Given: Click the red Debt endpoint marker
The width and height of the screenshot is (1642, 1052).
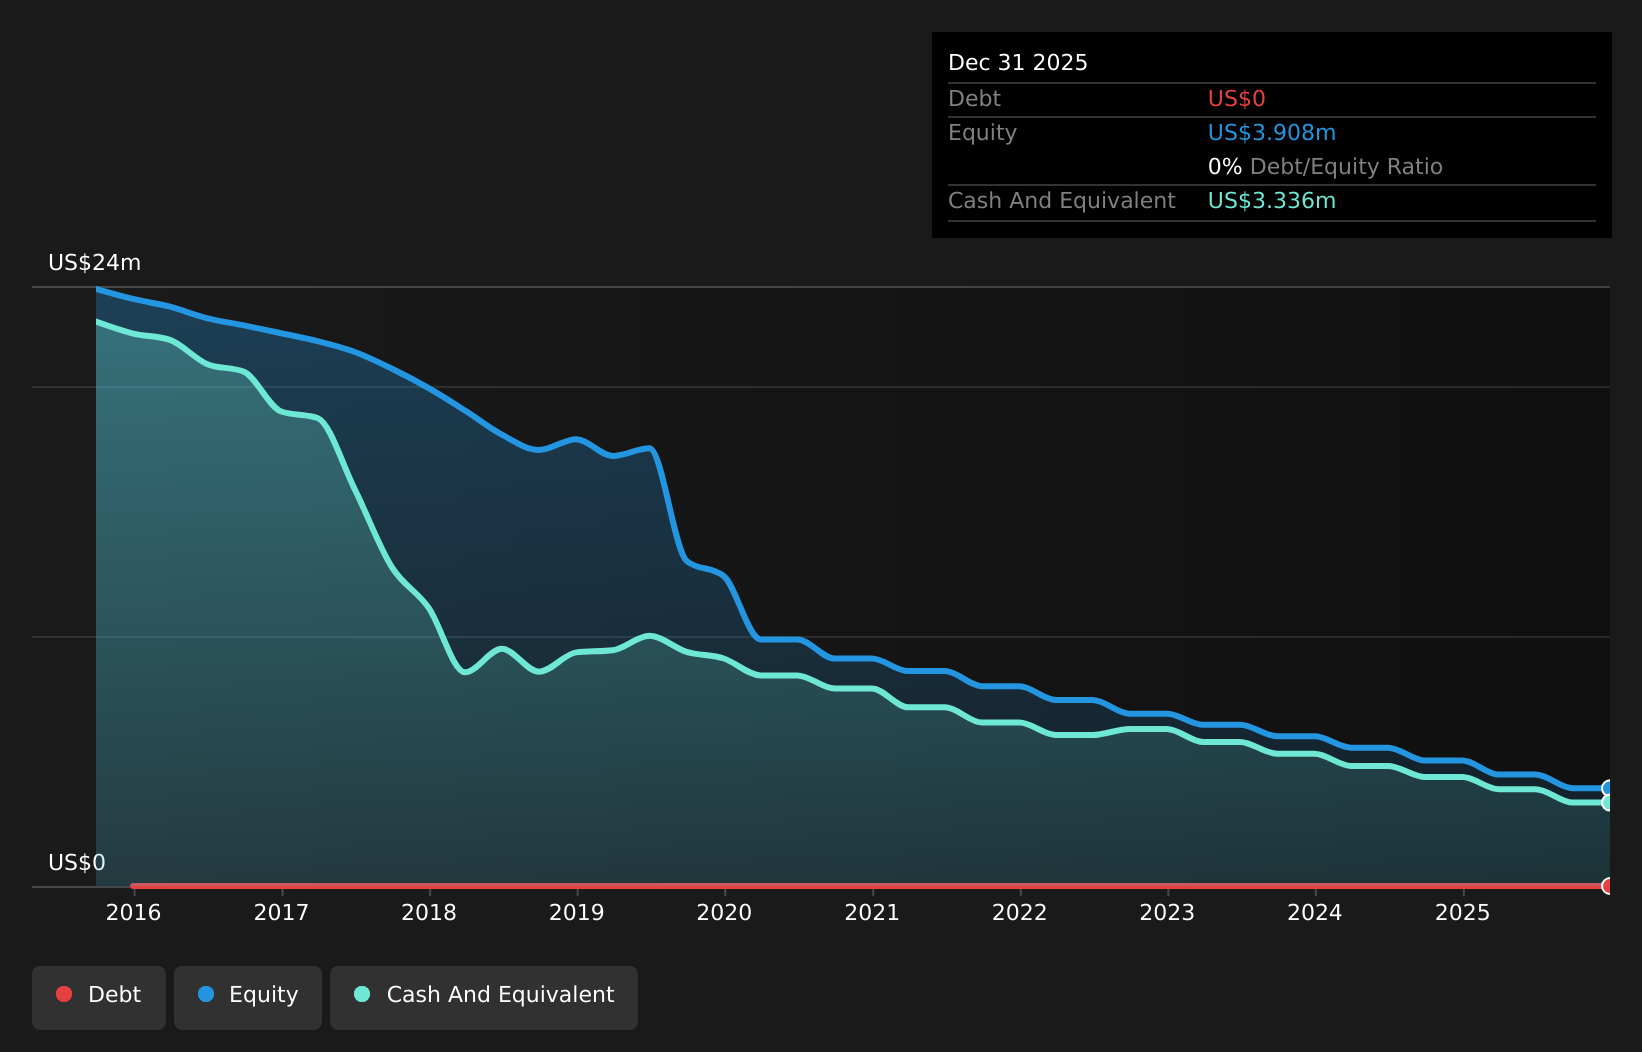Looking at the screenshot, I should click(x=1608, y=885).
